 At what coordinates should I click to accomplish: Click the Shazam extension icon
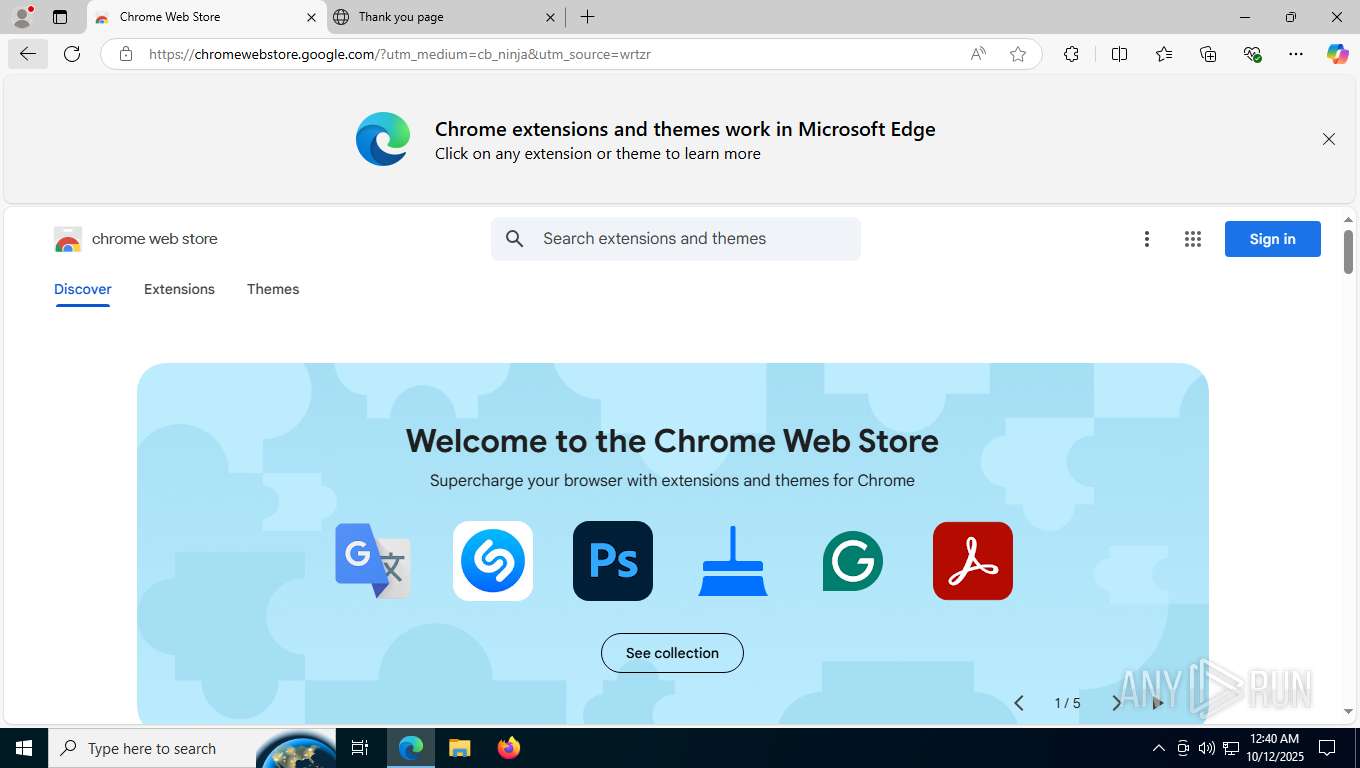493,561
